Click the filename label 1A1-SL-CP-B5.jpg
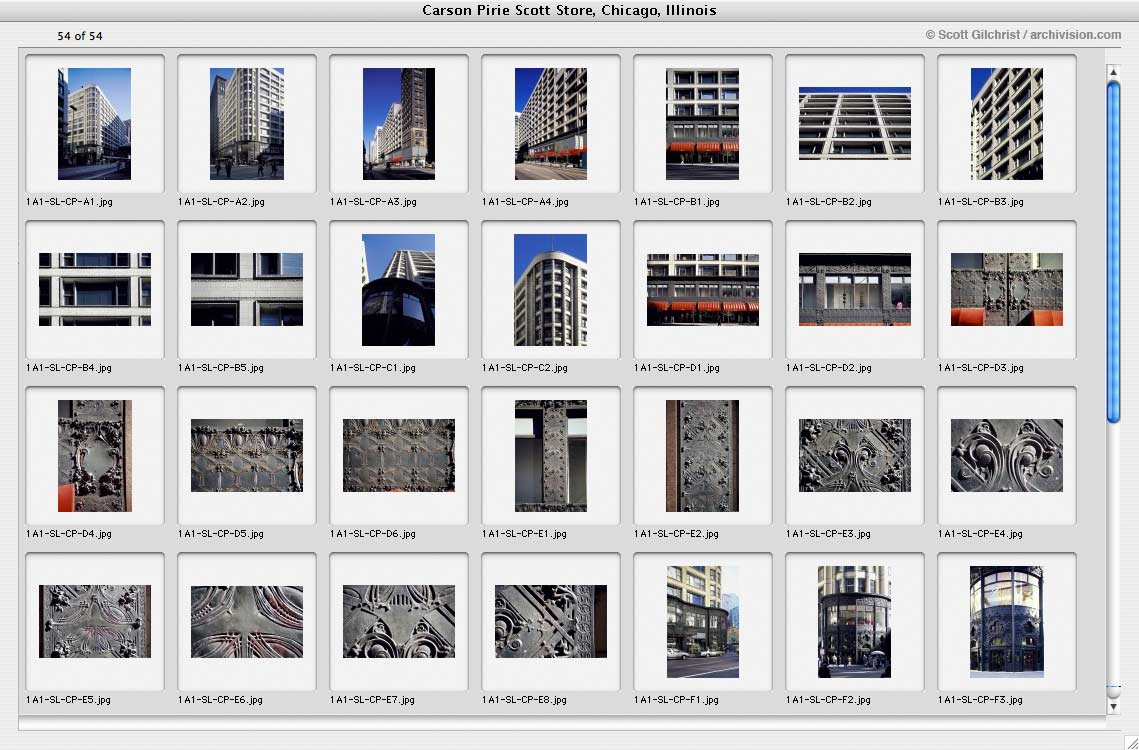This screenshot has width=1139, height=750. [x=221, y=368]
